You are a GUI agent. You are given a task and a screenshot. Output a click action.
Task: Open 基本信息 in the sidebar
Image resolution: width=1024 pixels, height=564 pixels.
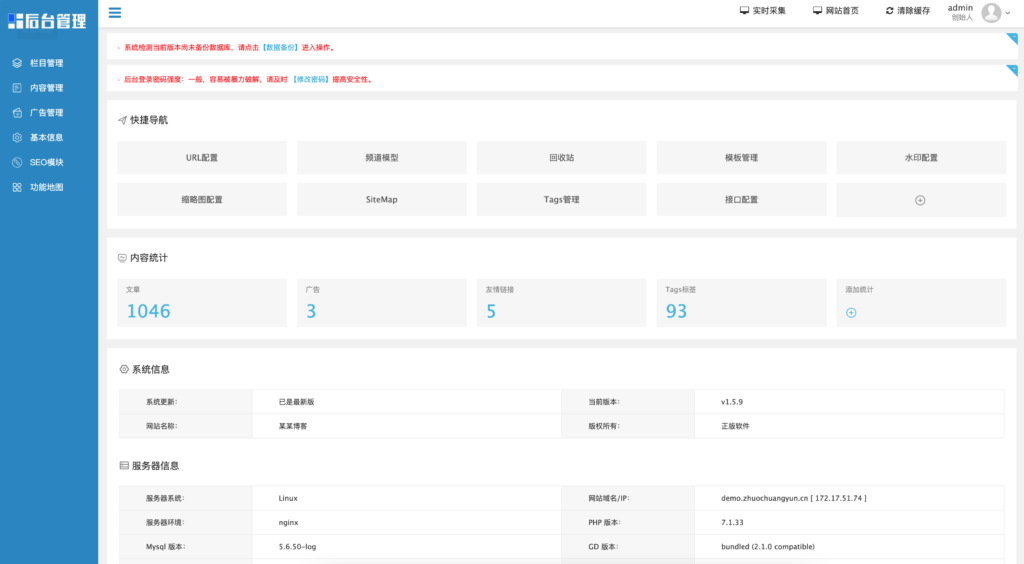click(x=46, y=138)
